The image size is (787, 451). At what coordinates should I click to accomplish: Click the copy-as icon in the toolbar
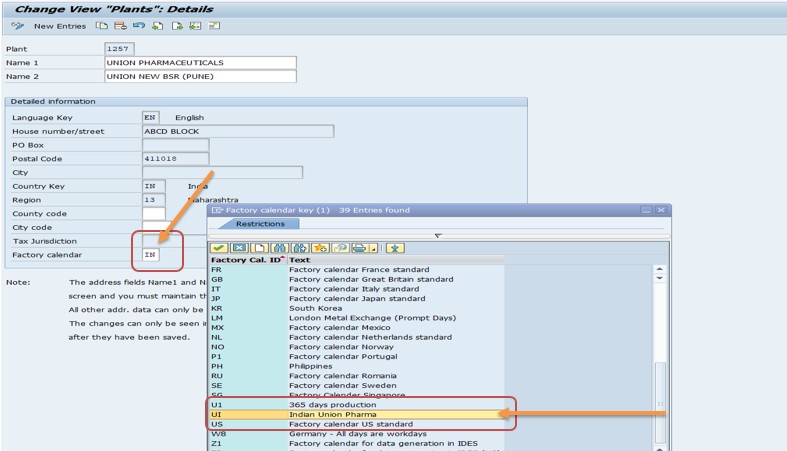coord(102,25)
